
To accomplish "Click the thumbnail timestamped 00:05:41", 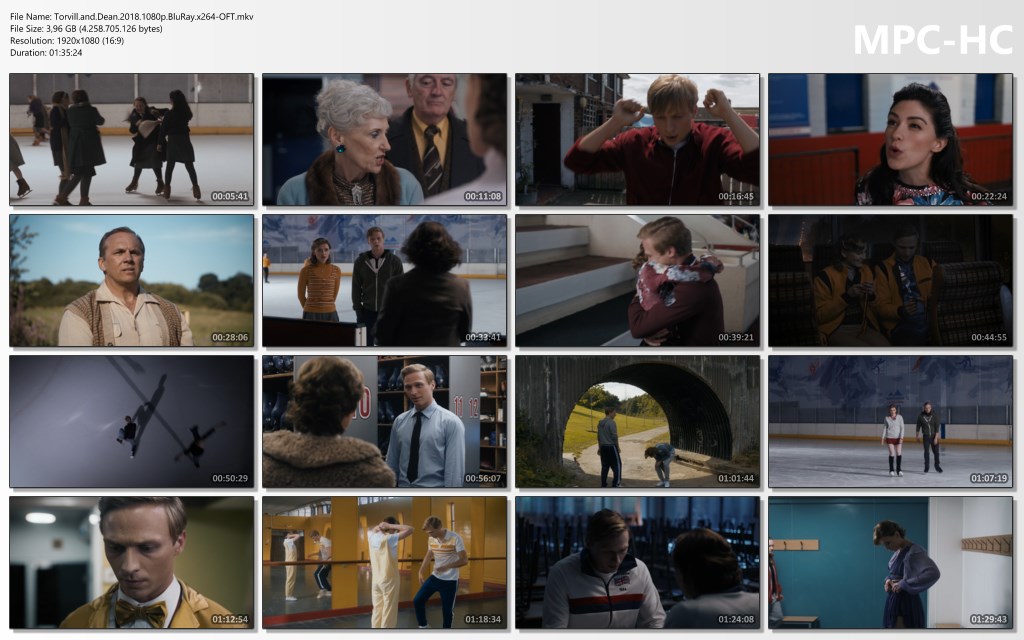I will (132, 139).
